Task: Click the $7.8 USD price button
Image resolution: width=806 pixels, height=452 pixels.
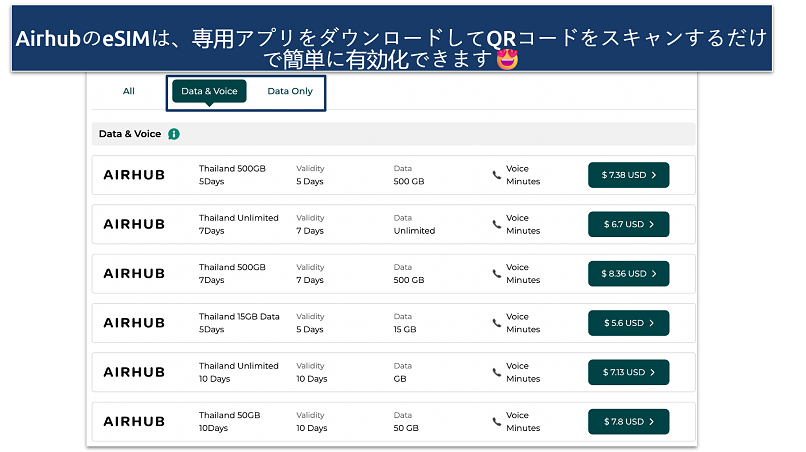Action: coord(628,421)
